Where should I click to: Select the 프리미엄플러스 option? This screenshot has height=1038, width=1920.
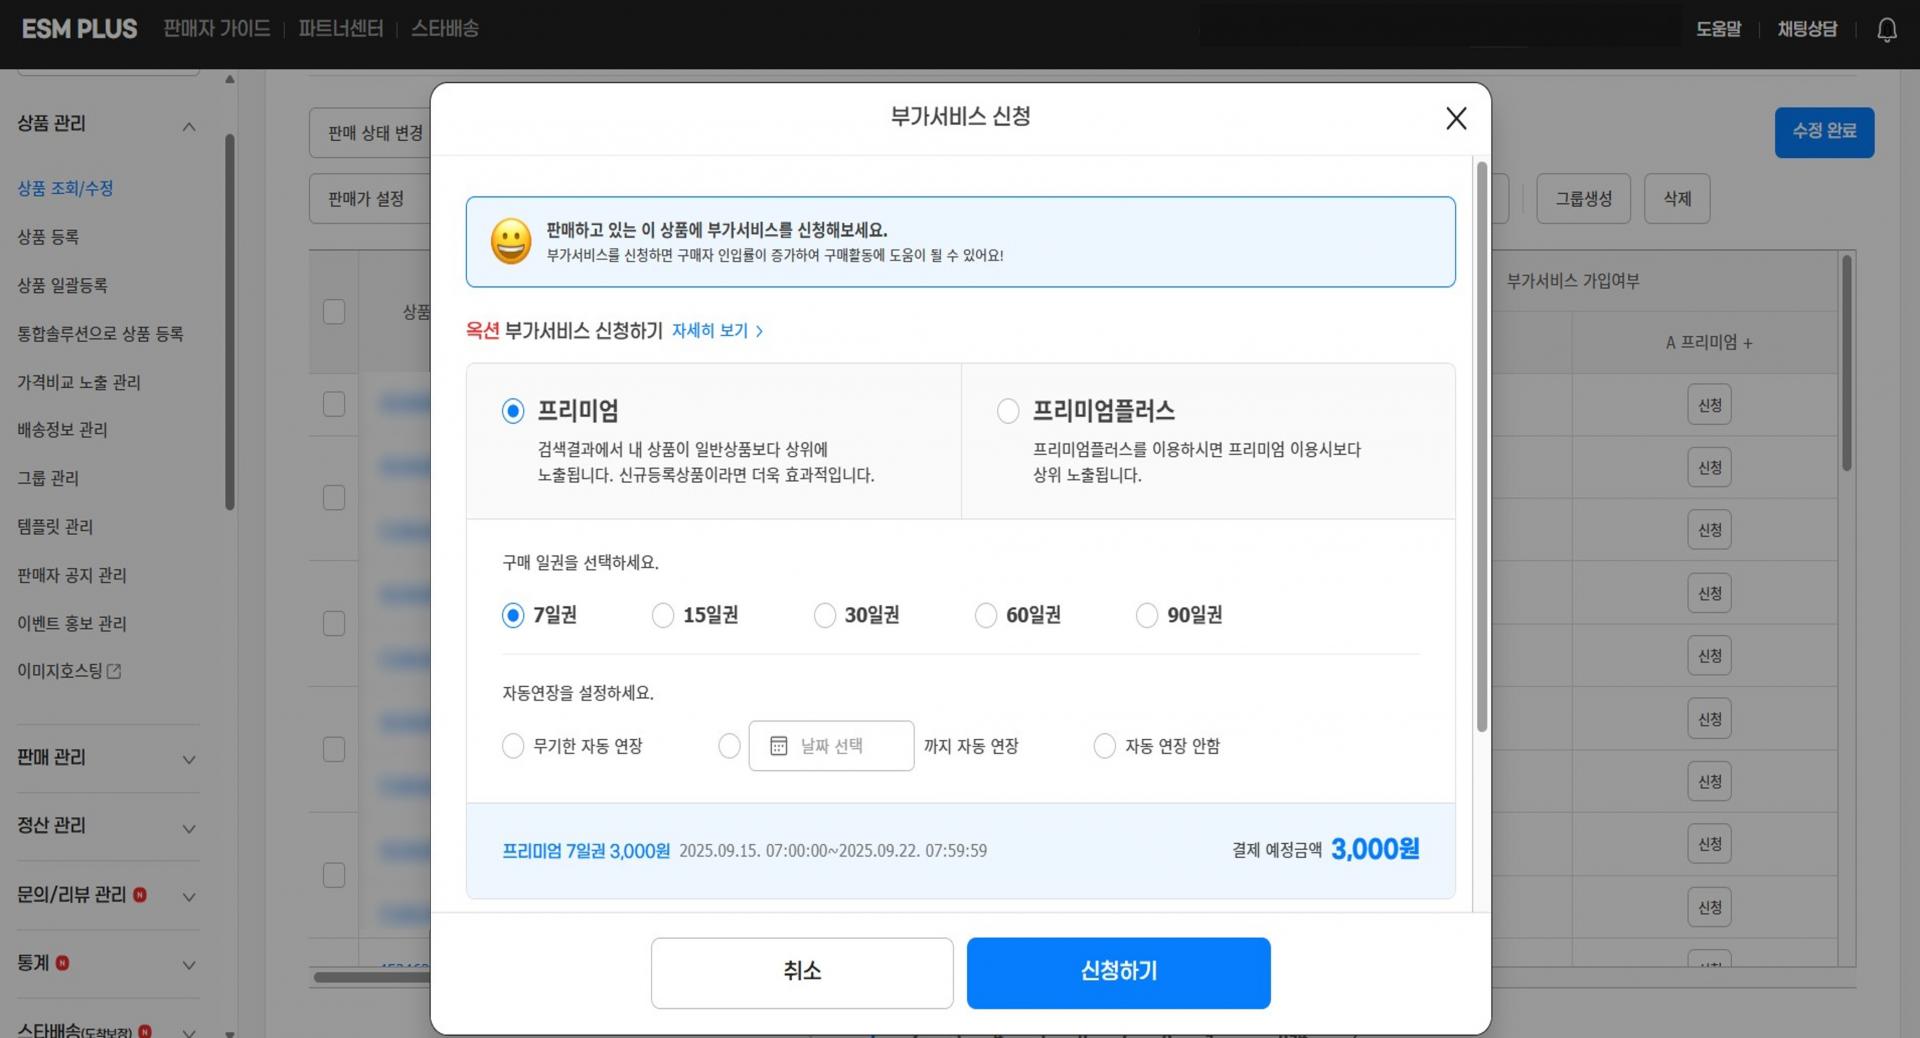tap(1008, 411)
